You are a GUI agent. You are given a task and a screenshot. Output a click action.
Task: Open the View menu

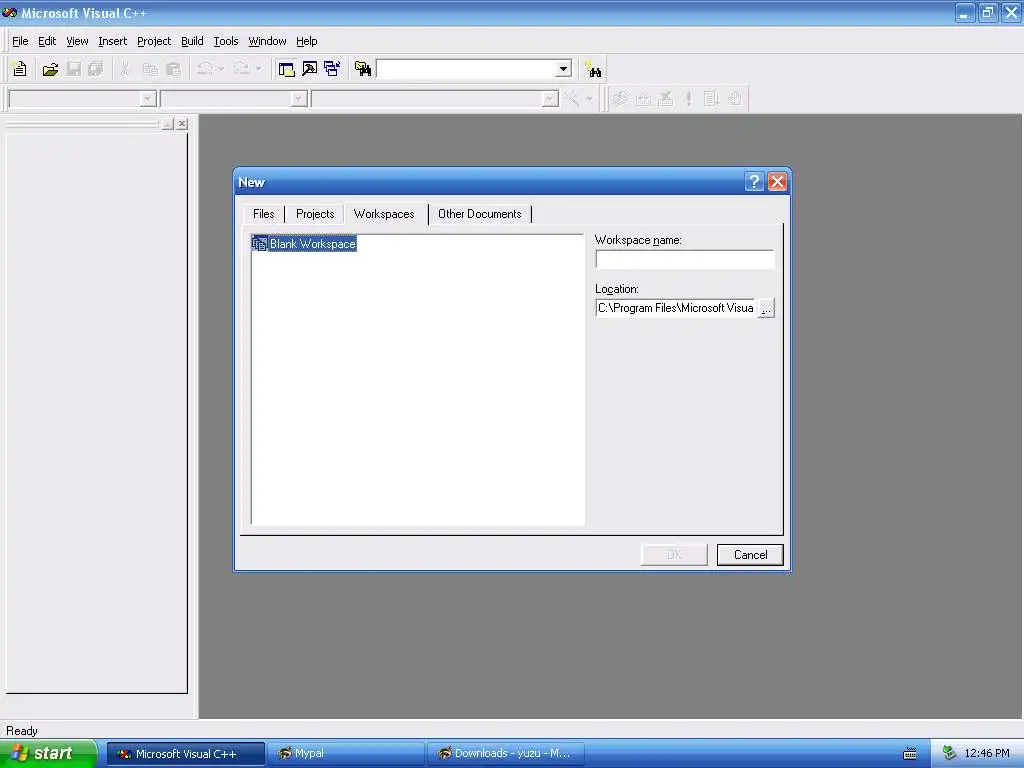click(77, 41)
